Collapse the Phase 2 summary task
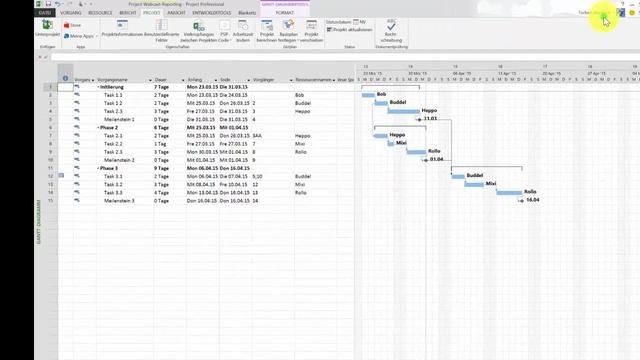 [x=98, y=128]
